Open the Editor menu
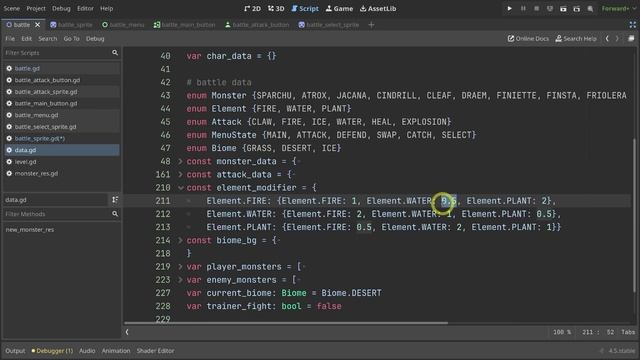The height and width of the screenshot is (360, 640). [85, 8]
